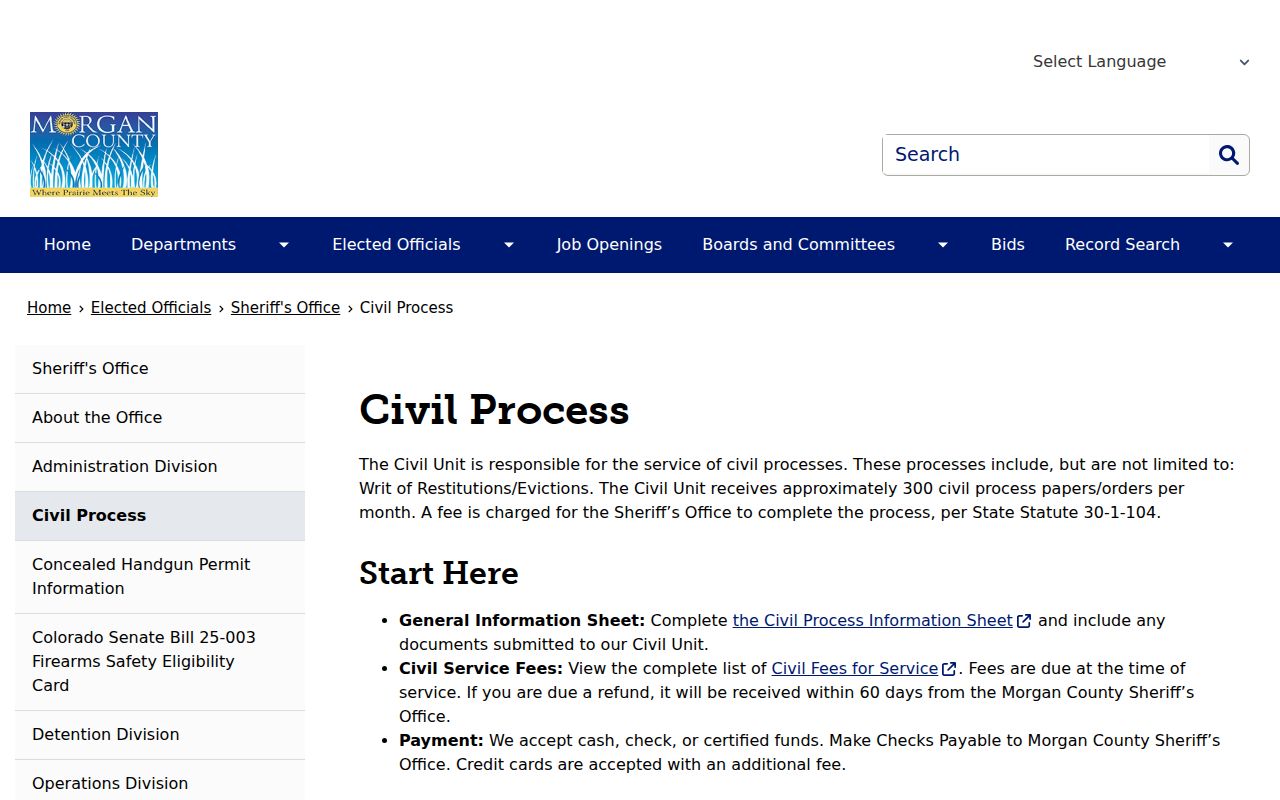Go to Home in navigation bar
1280x800 pixels.
coord(67,245)
